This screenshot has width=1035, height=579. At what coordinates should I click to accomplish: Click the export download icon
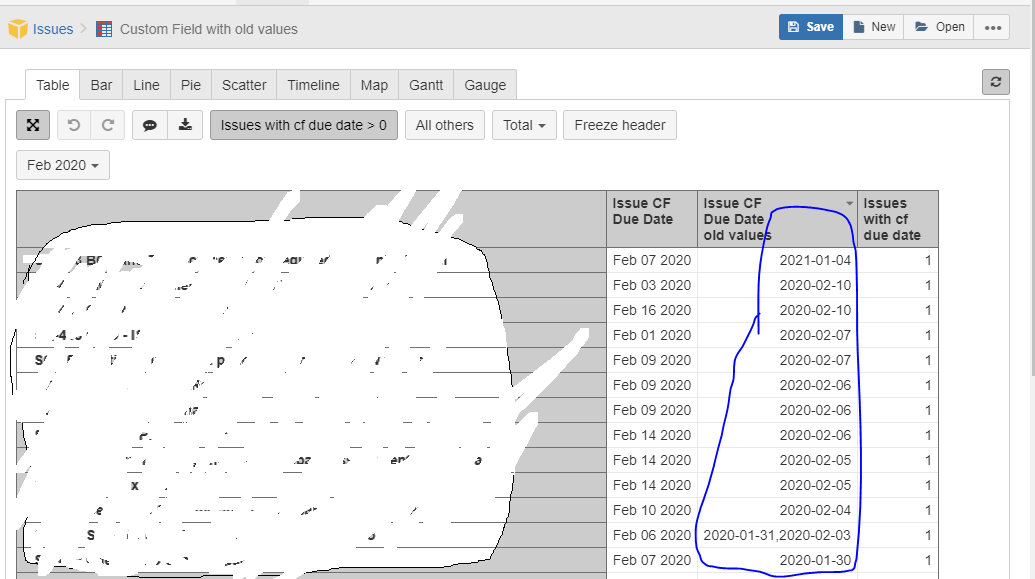click(x=185, y=125)
